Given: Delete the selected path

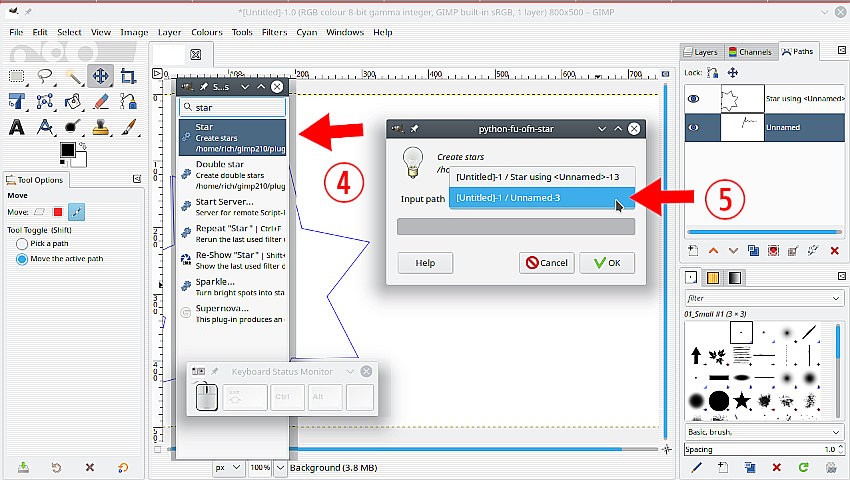Looking at the screenshot, I should tap(834, 251).
